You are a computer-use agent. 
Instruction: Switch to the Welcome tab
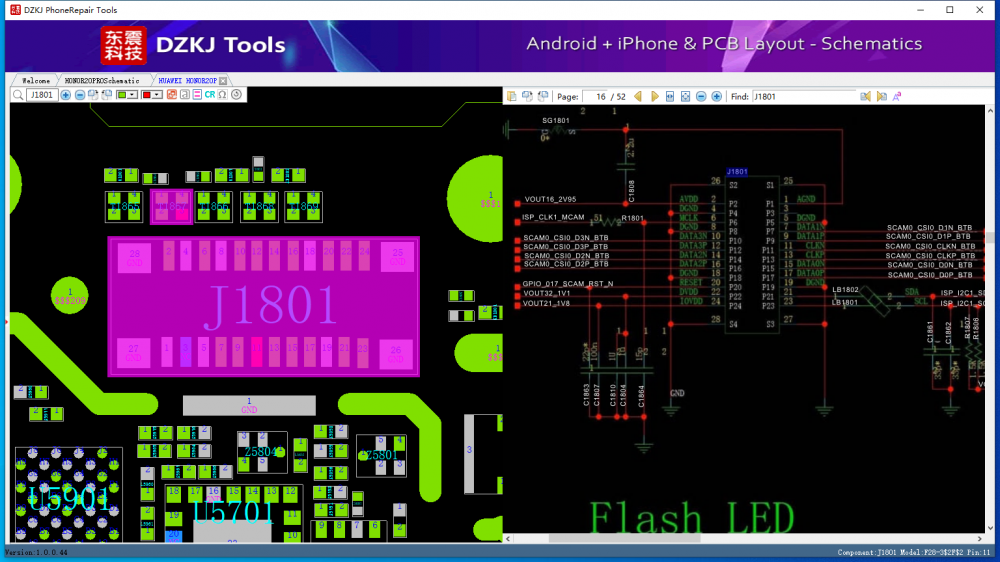tap(35, 80)
